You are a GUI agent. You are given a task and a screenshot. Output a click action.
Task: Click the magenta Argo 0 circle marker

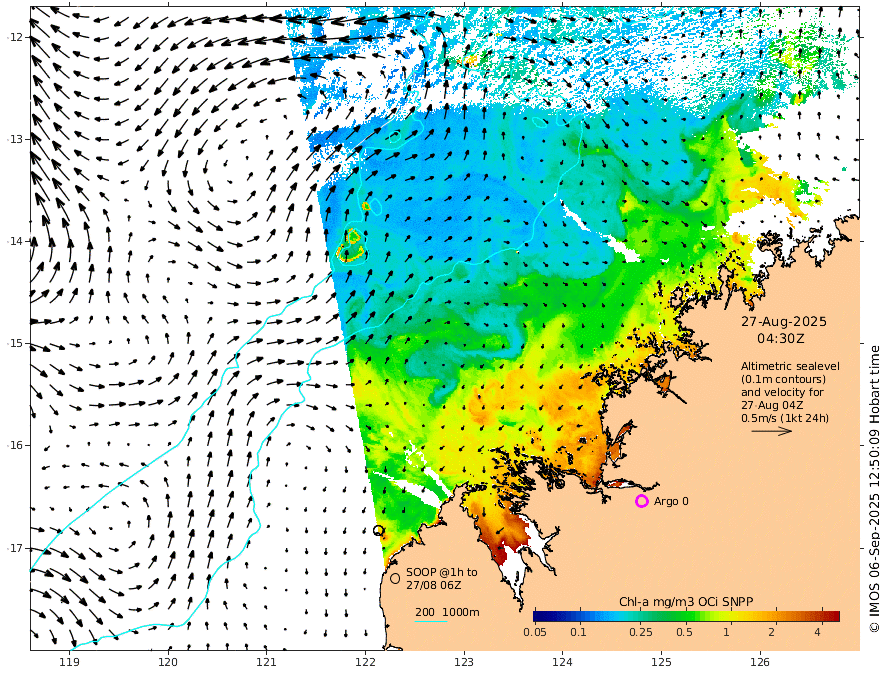point(641,501)
